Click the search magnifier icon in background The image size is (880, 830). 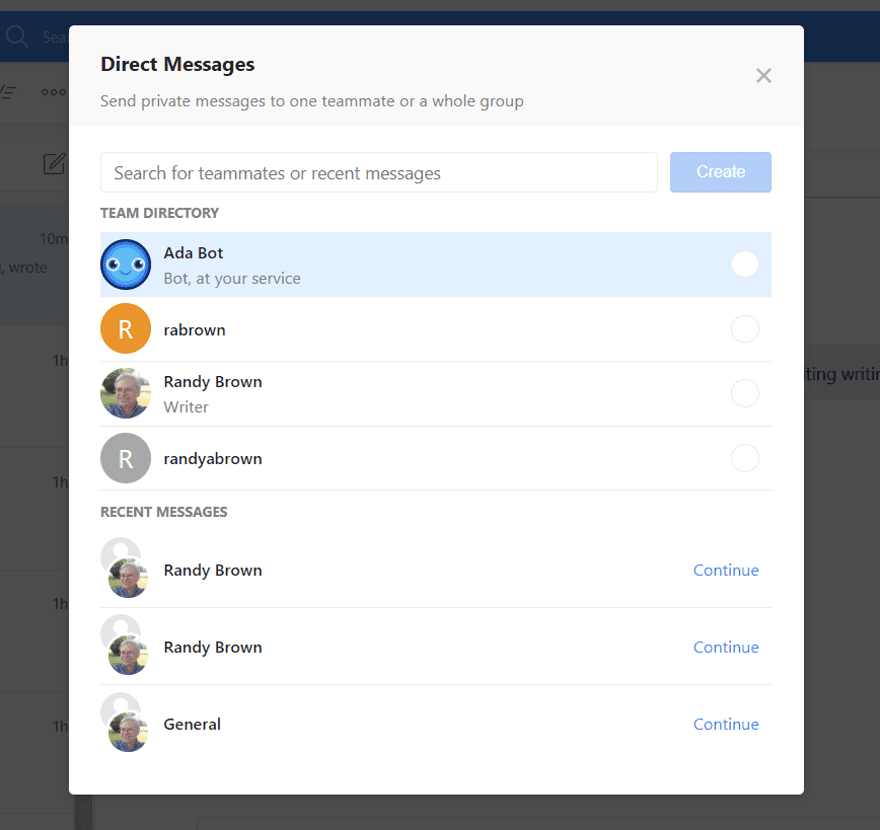[x=17, y=37]
